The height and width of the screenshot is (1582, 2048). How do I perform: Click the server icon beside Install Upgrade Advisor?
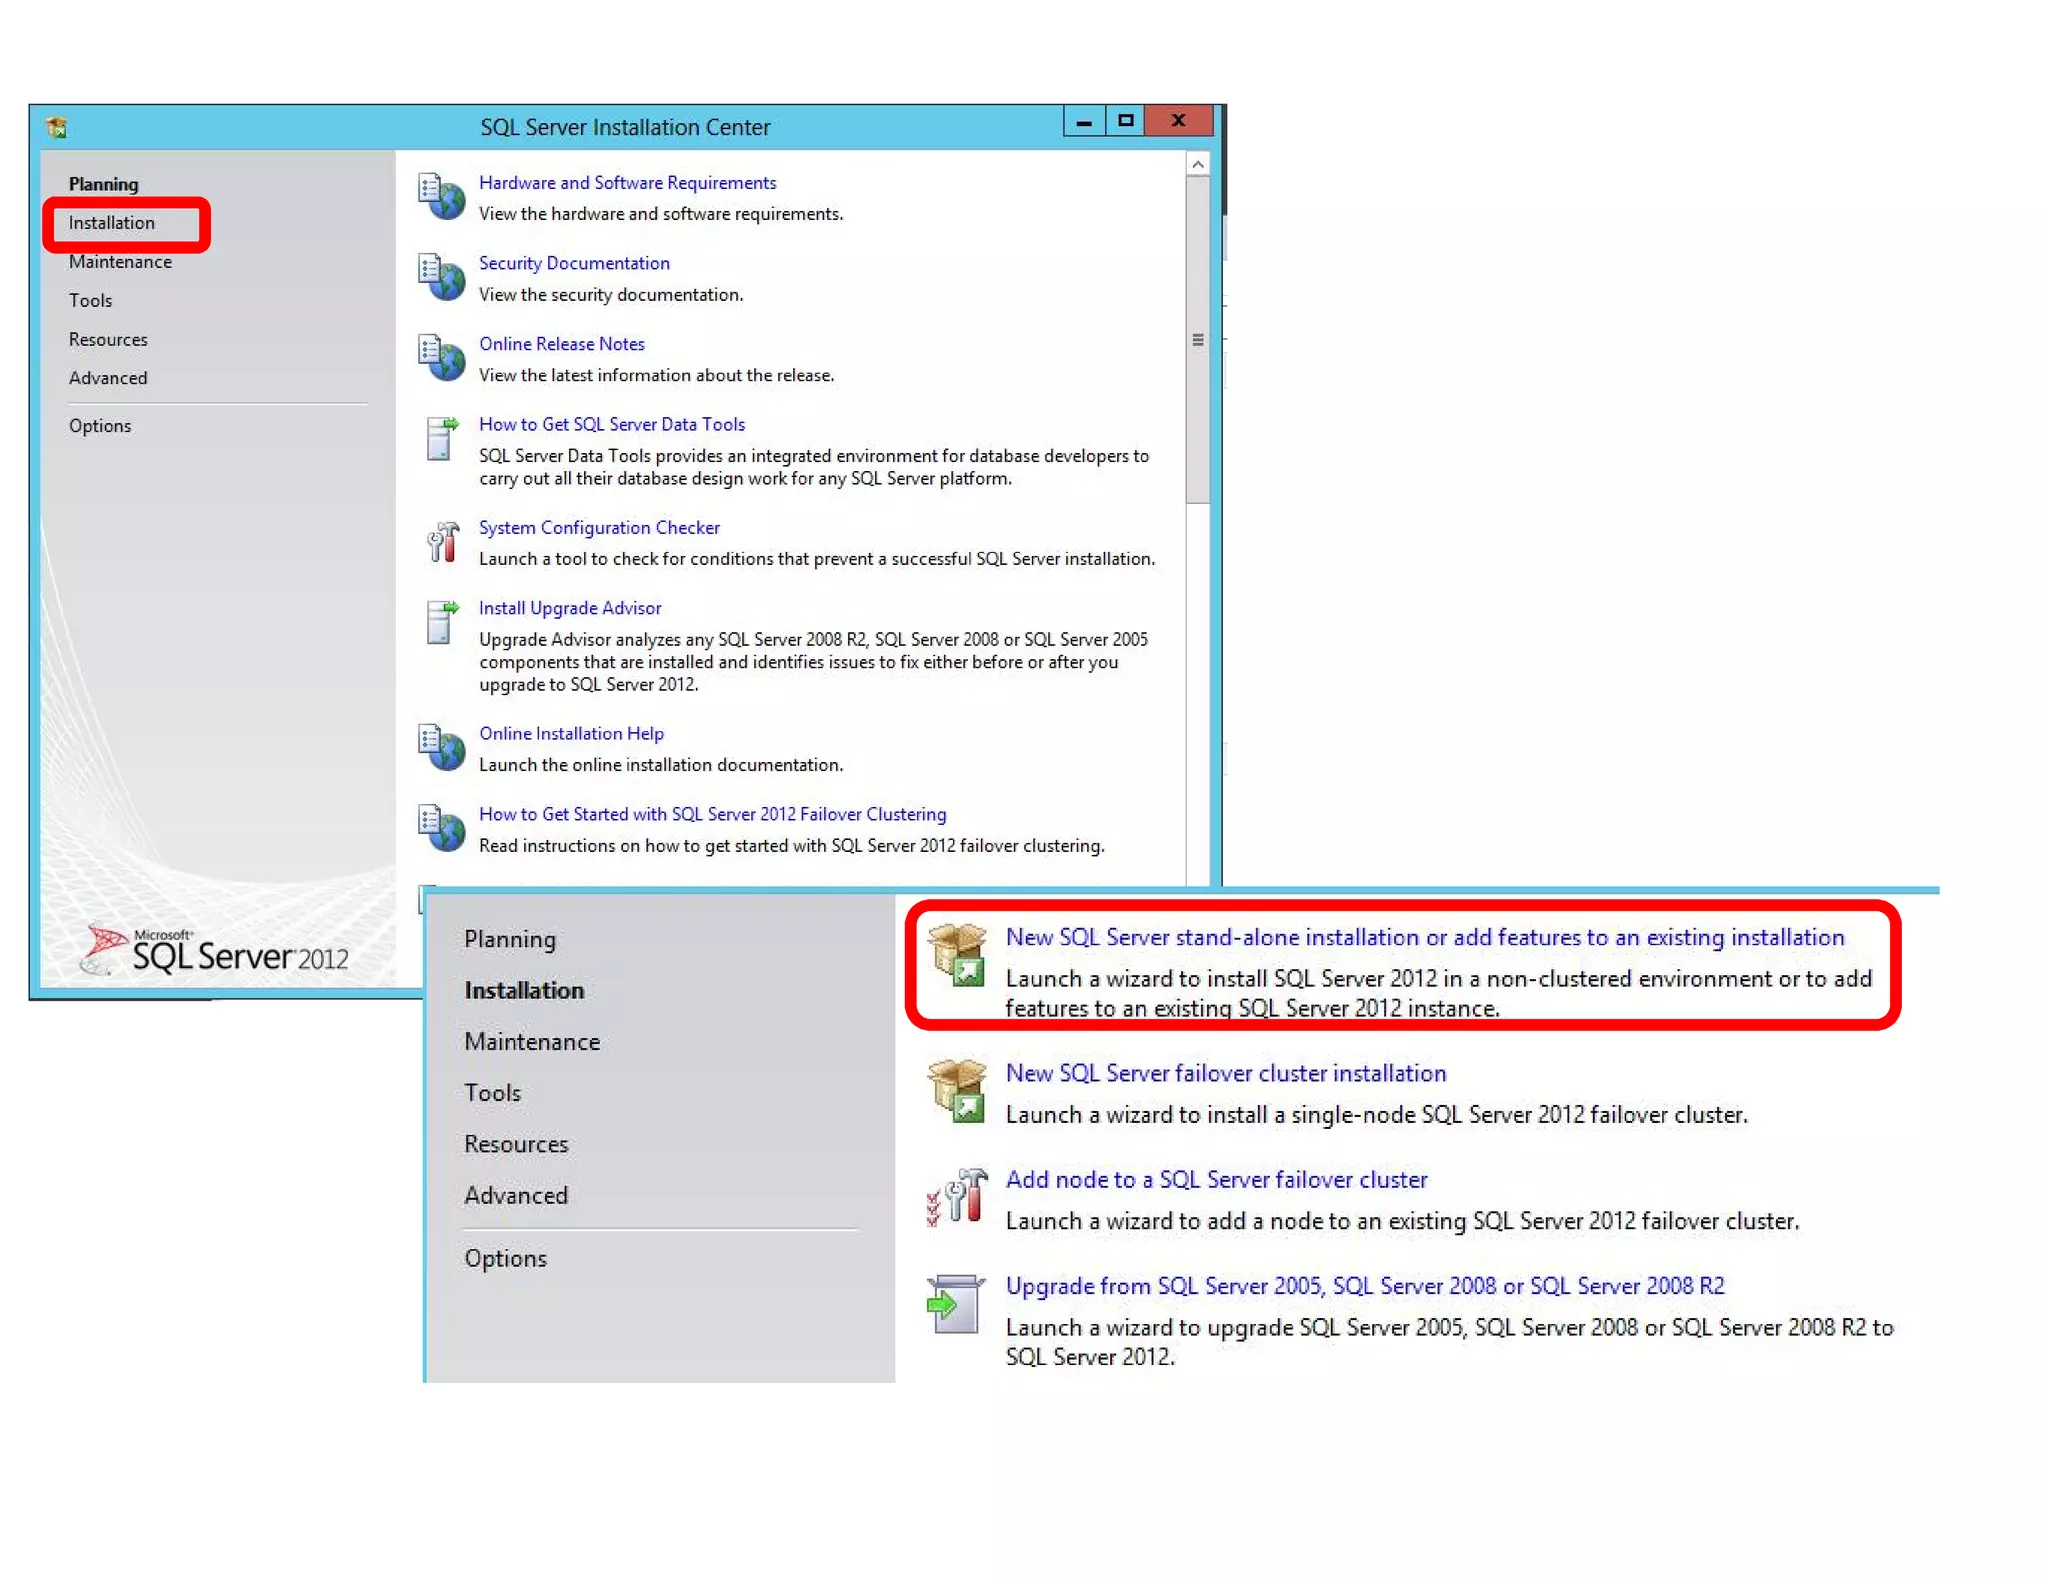[x=441, y=622]
